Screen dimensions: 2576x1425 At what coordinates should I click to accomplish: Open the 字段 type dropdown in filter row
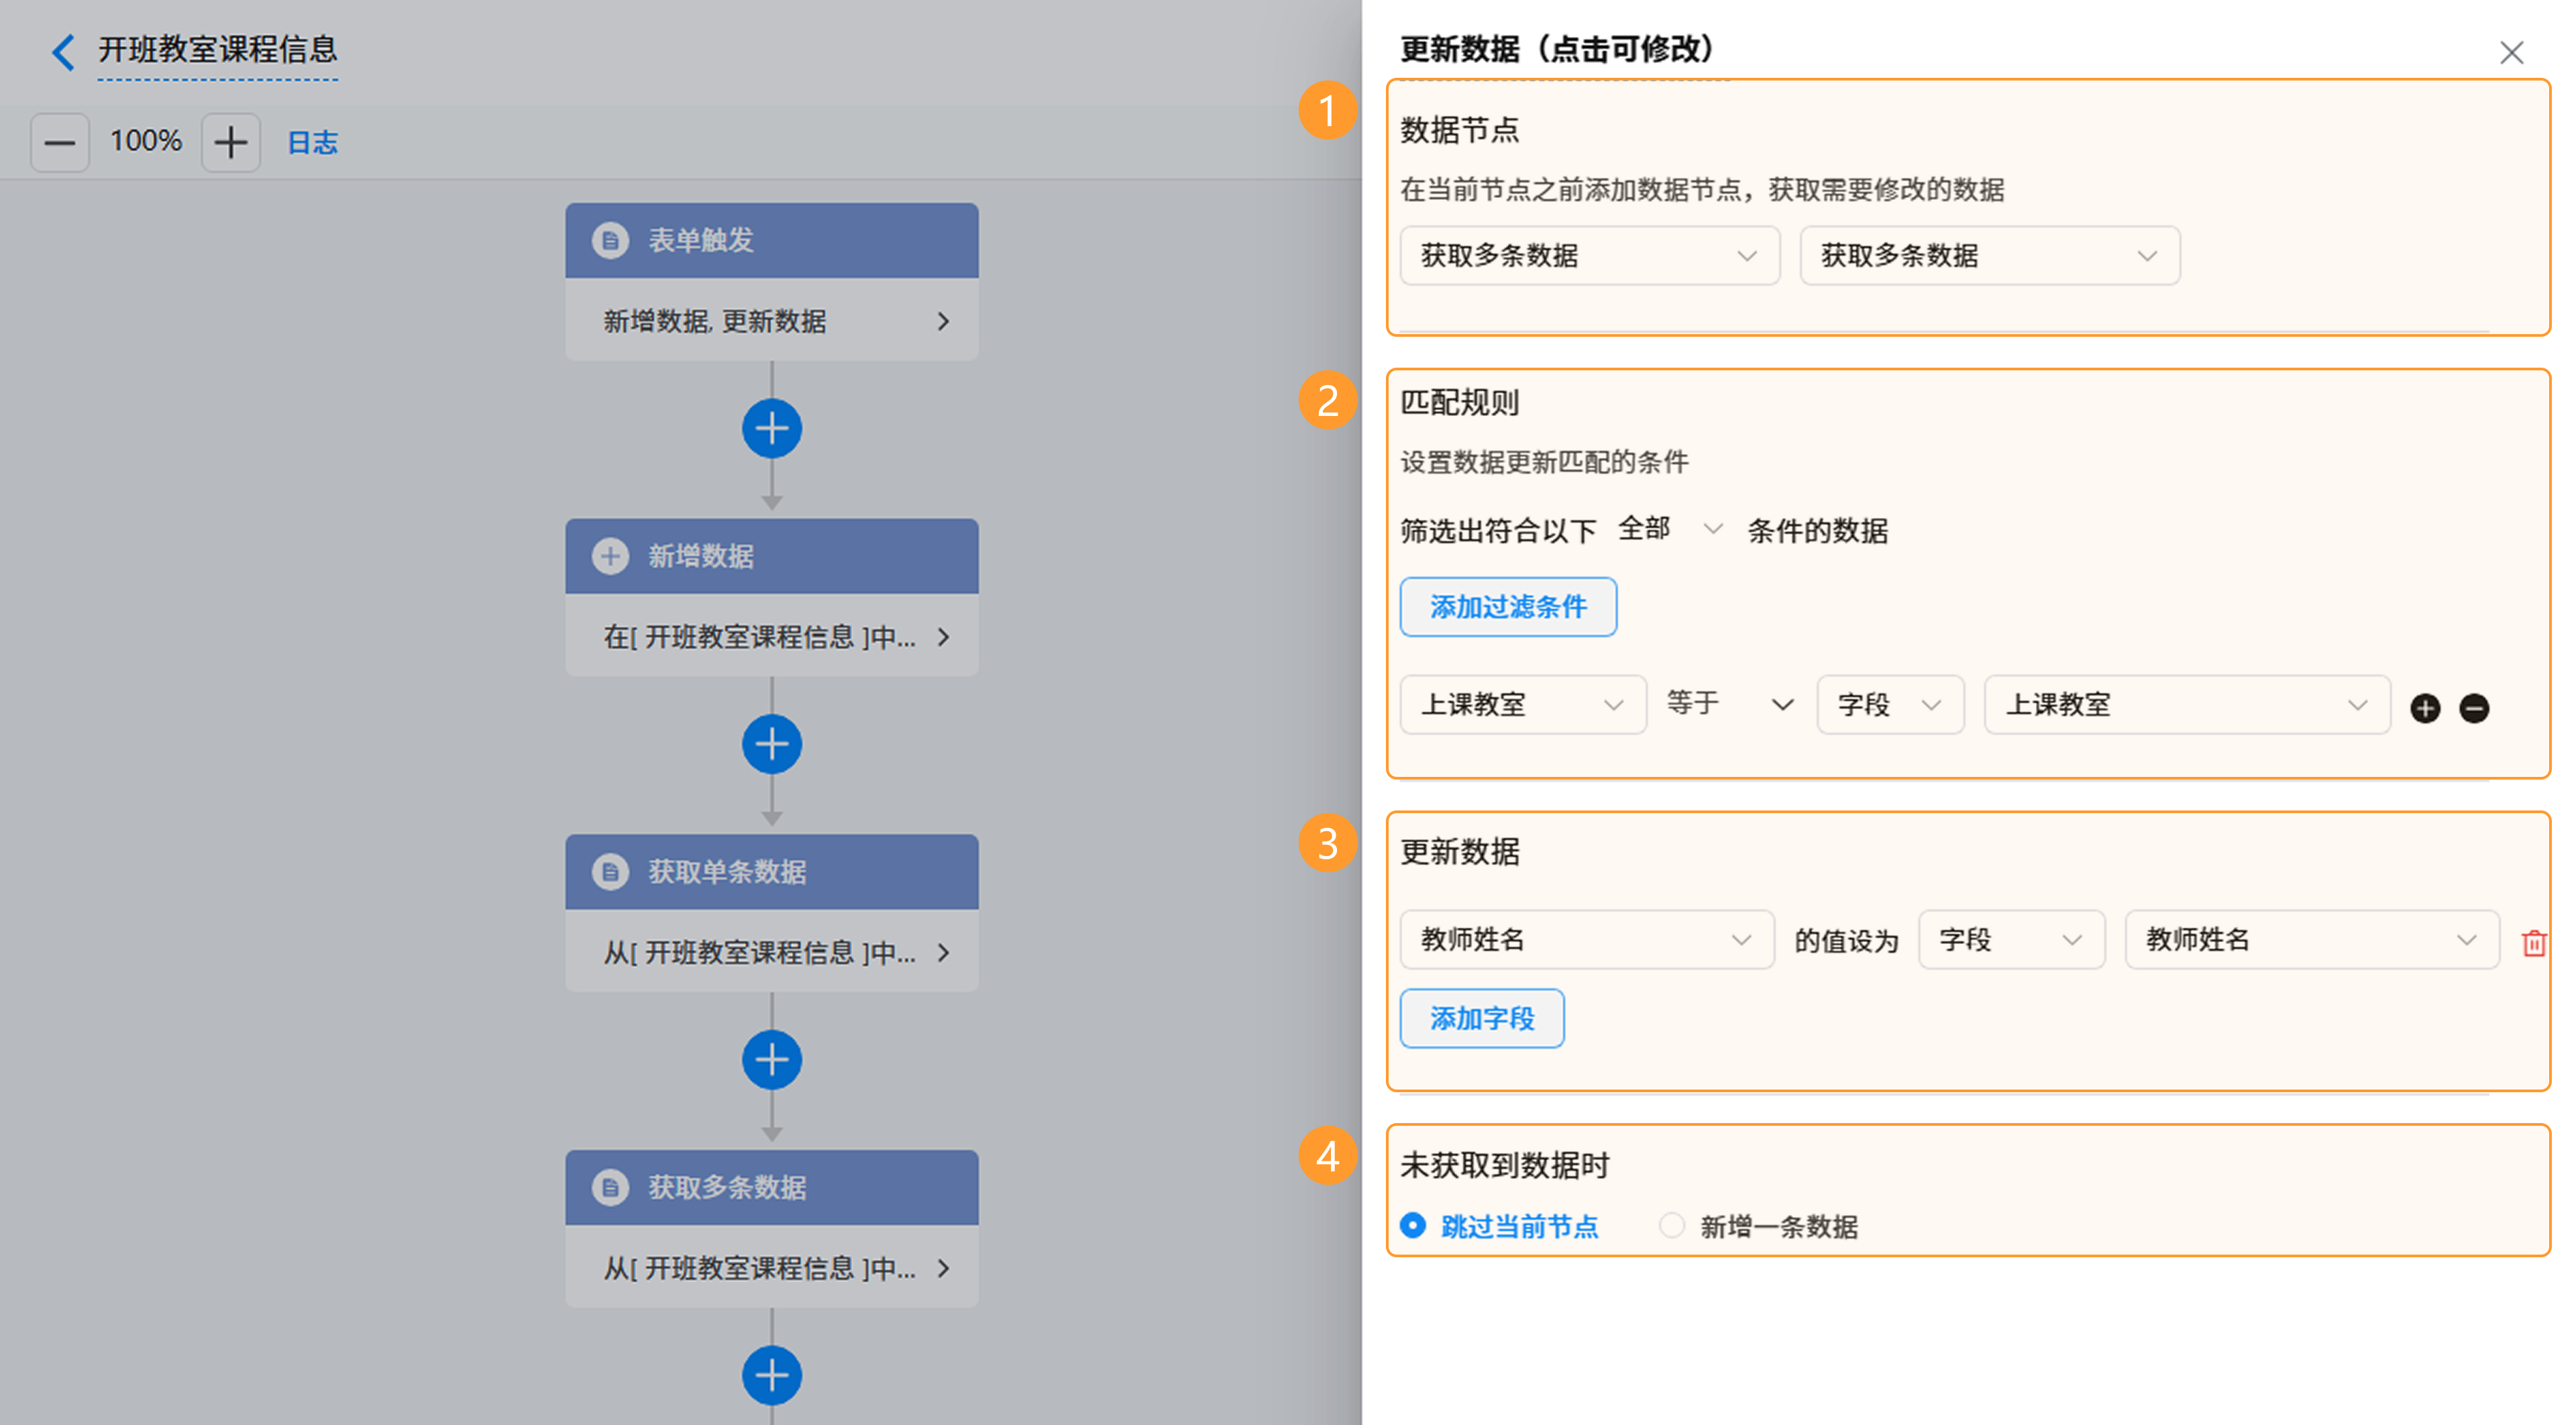[x=1890, y=705]
